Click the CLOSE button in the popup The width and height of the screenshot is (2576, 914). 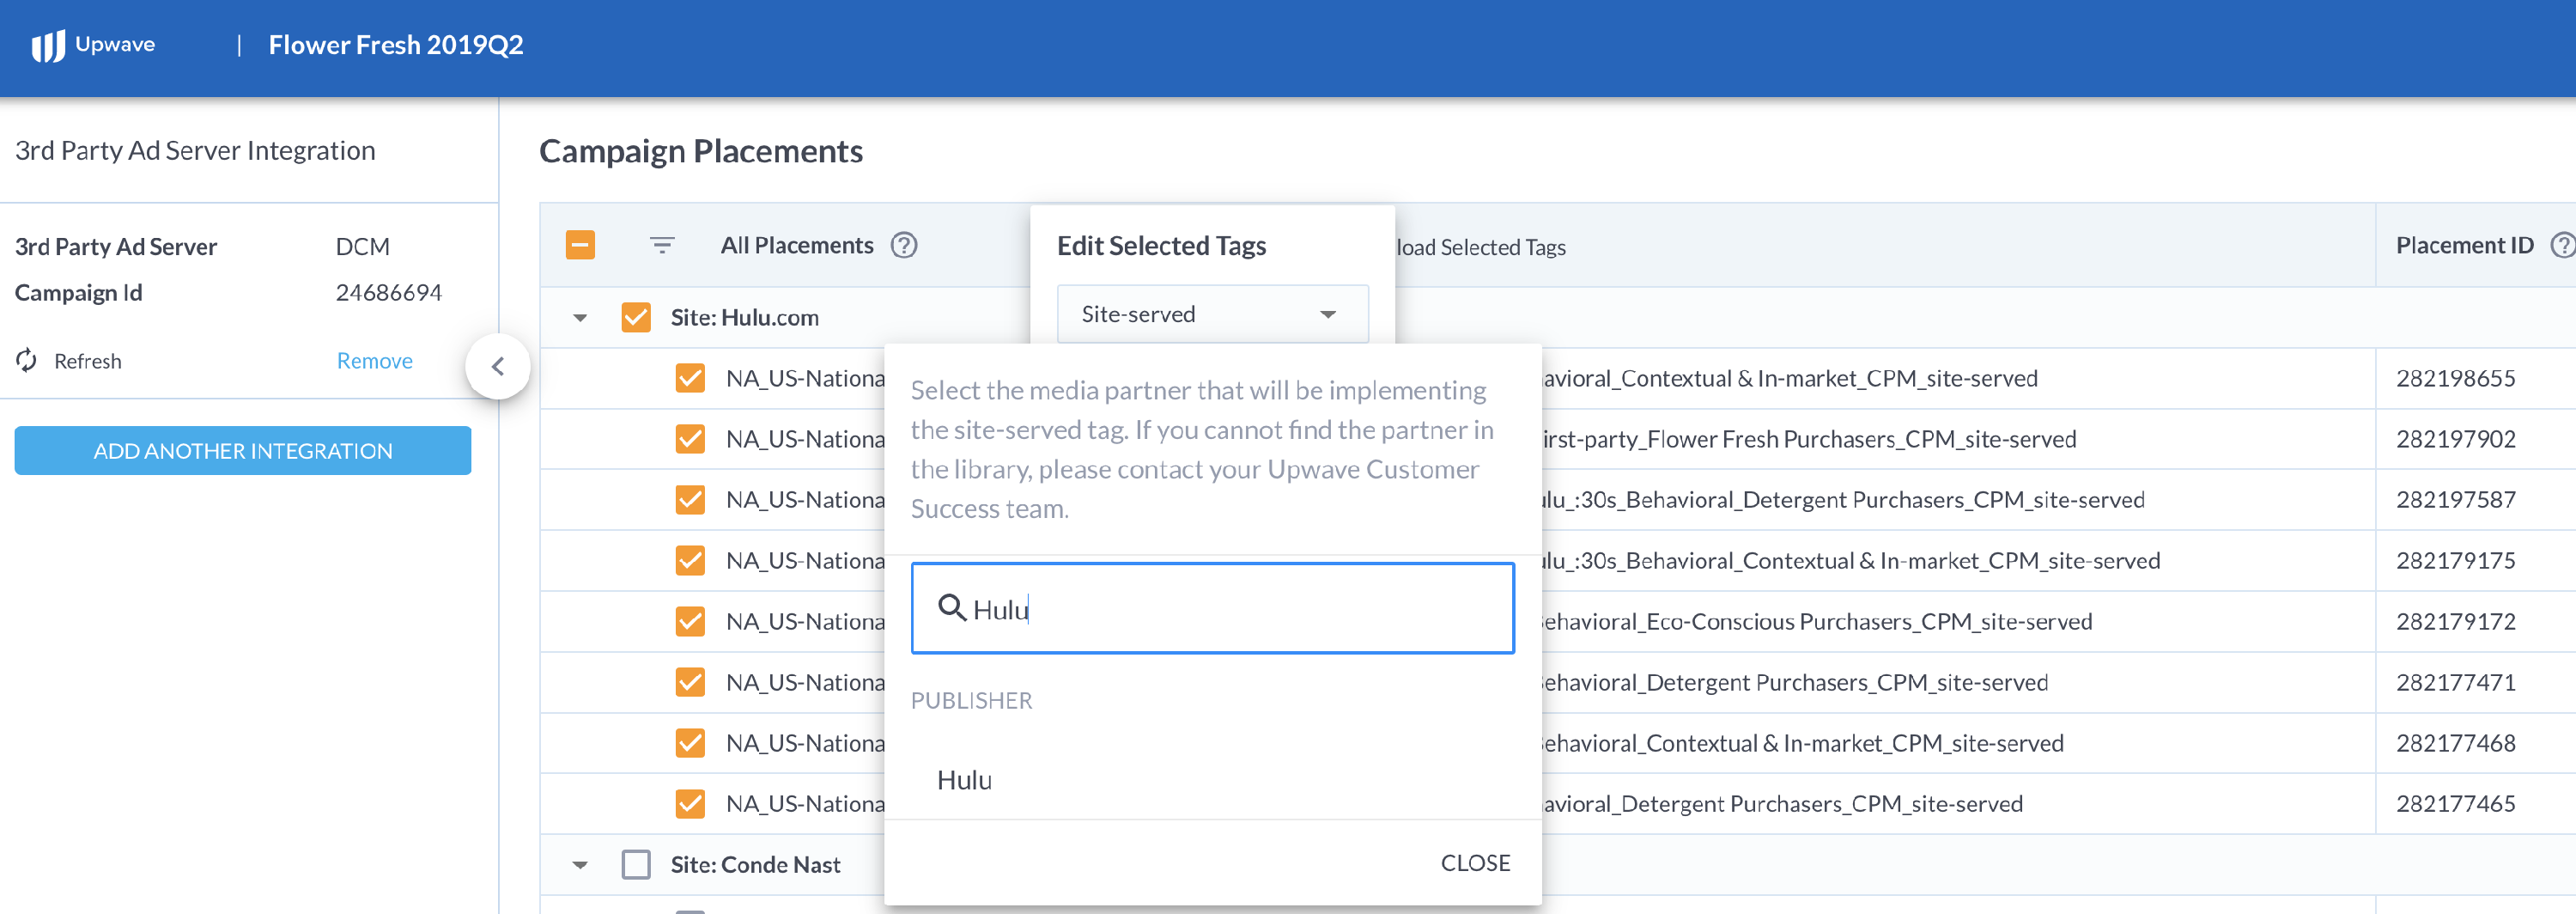pyautogui.click(x=1475, y=863)
